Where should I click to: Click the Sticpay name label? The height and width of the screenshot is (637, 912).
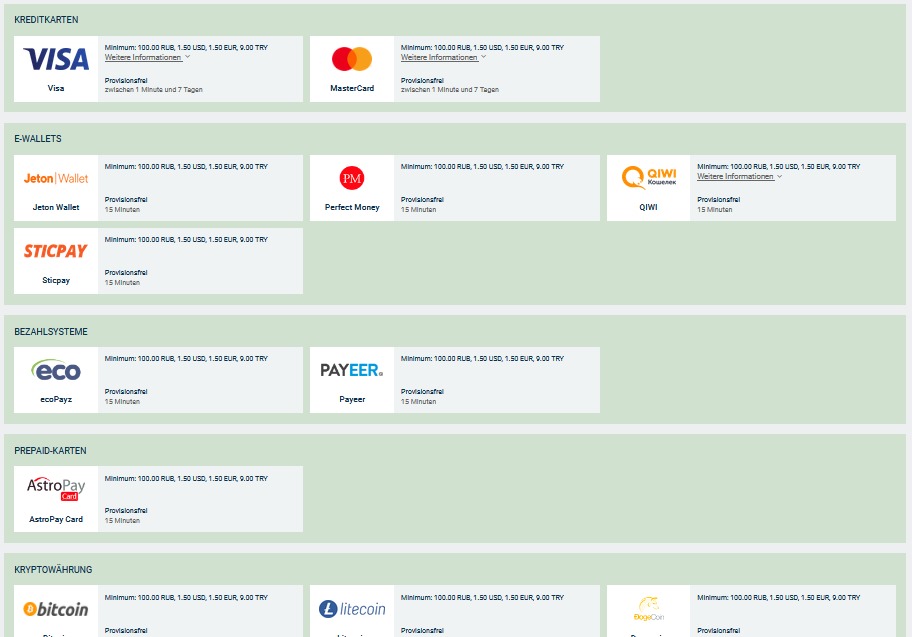pos(56,280)
